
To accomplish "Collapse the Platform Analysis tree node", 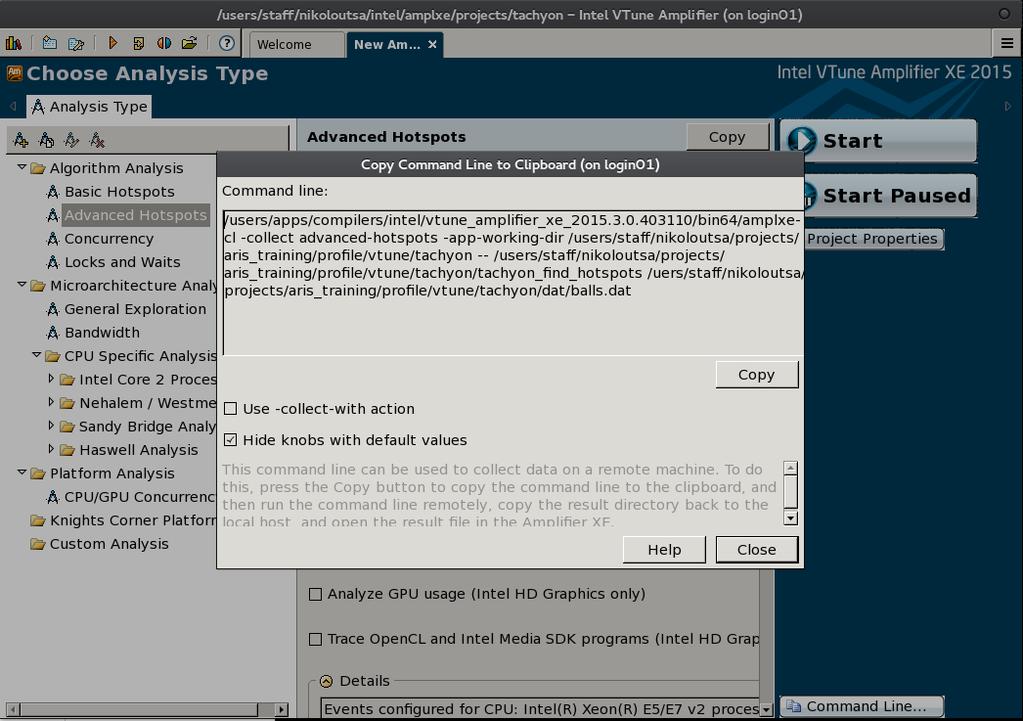I will coord(22,473).
